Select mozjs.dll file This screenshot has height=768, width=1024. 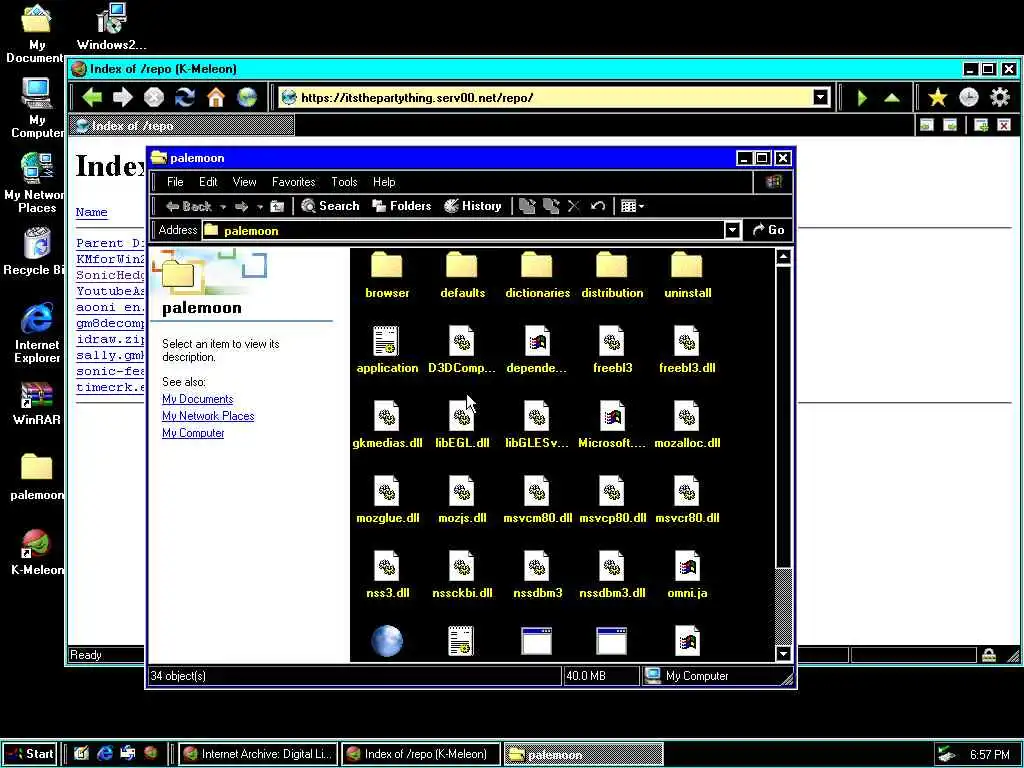click(x=462, y=500)
